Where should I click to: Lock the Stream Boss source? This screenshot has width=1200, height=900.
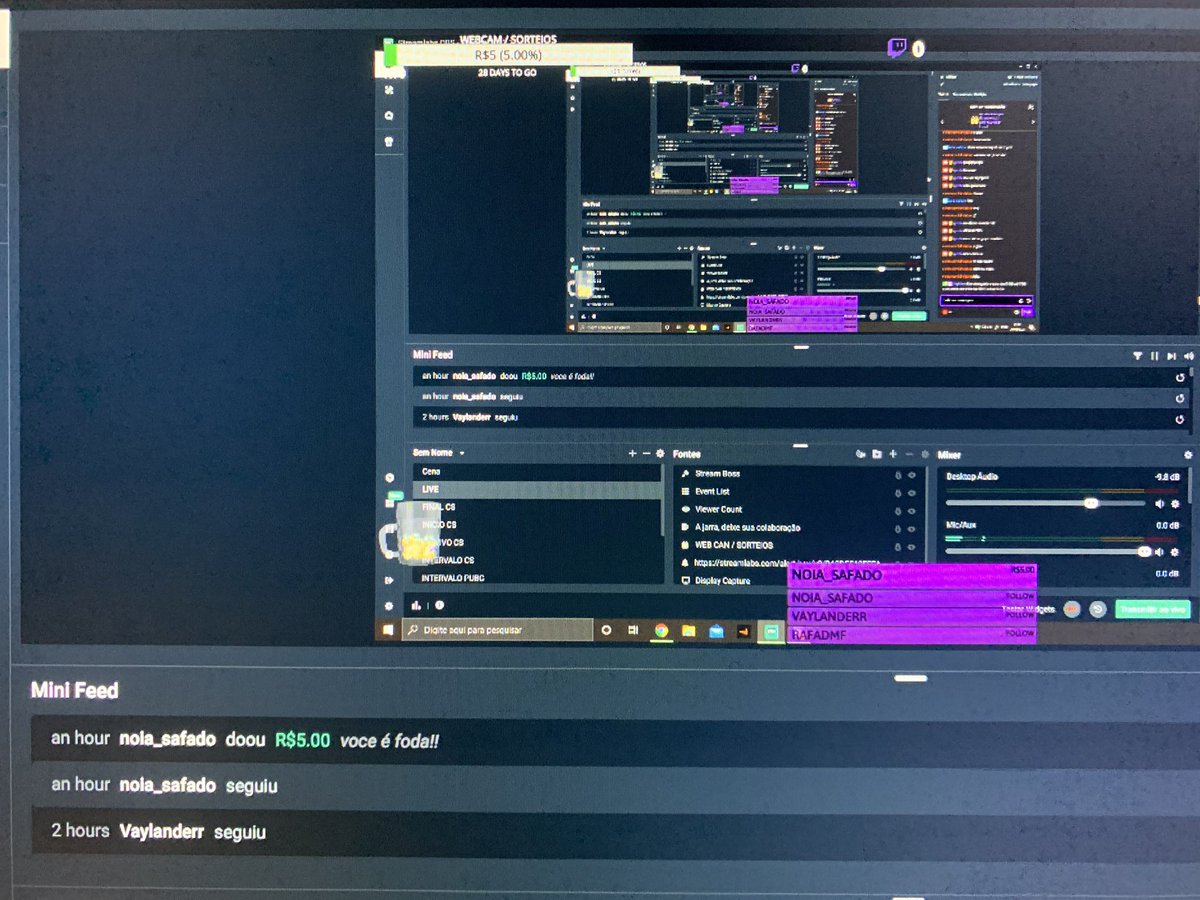point(898,474)
